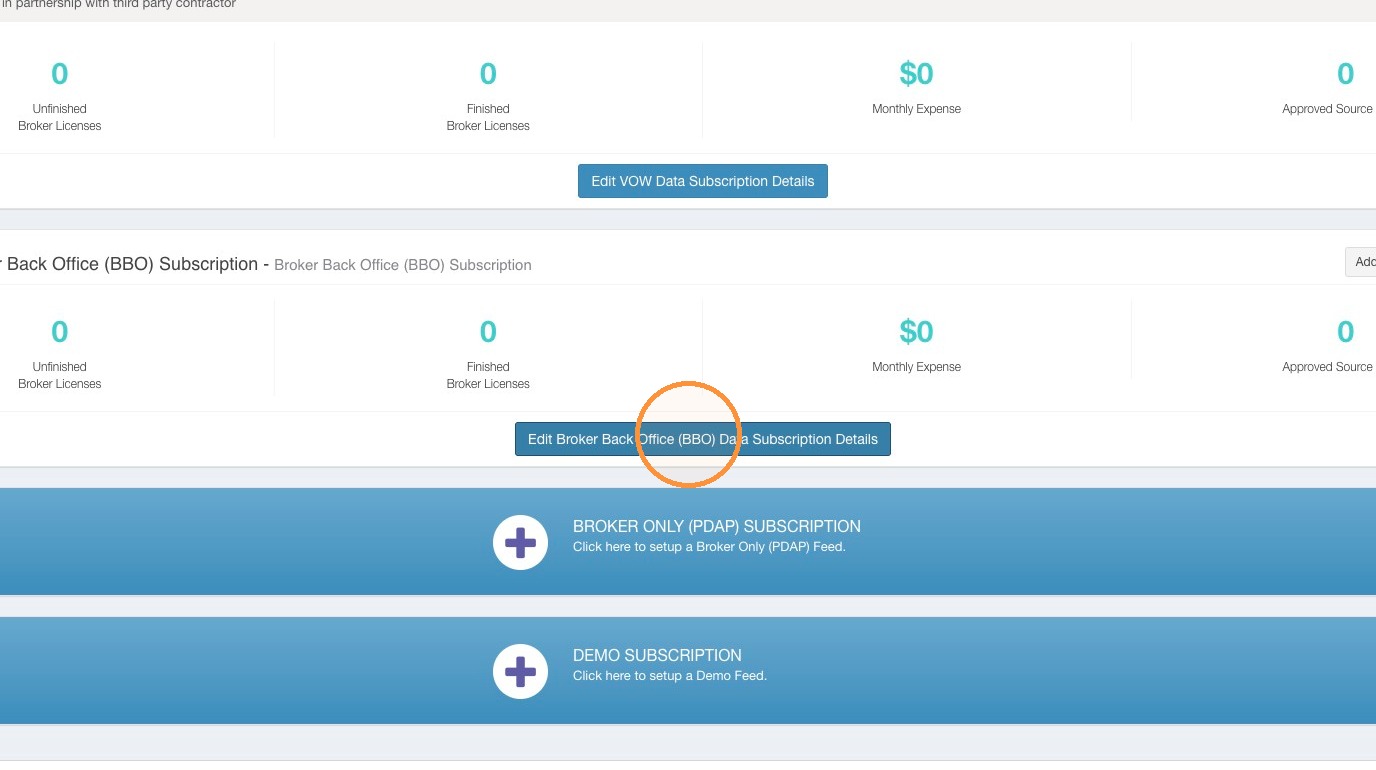Click 'Click here to setup a Demo Feed.' text
The image size is (1376, 770).
pyautogui.click(x=670, y=676)
